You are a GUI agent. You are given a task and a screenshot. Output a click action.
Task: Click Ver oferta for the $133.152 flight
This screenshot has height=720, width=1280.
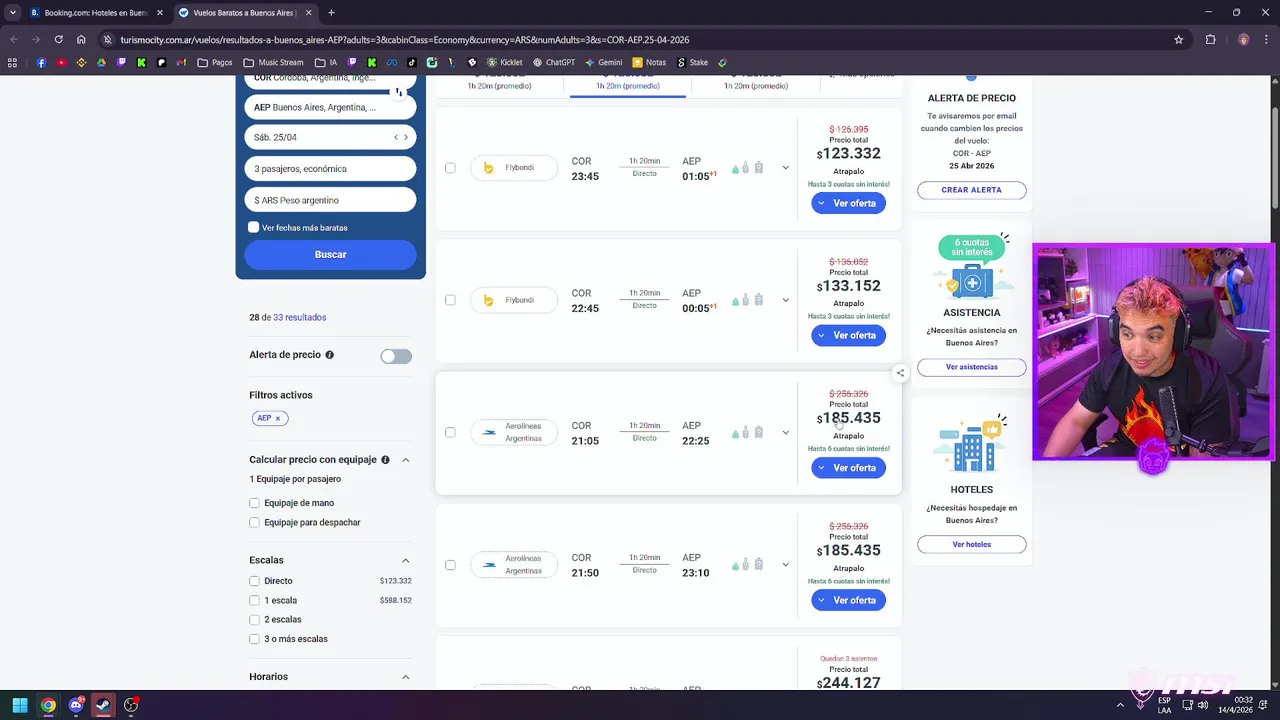tap(848, 335)
